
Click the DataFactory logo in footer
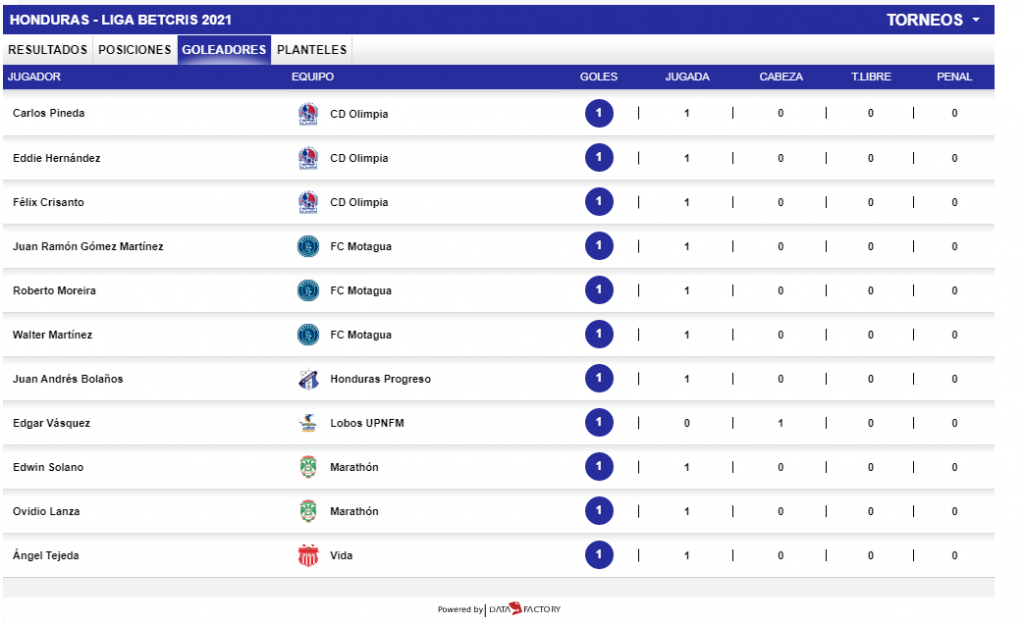point(524,609)
